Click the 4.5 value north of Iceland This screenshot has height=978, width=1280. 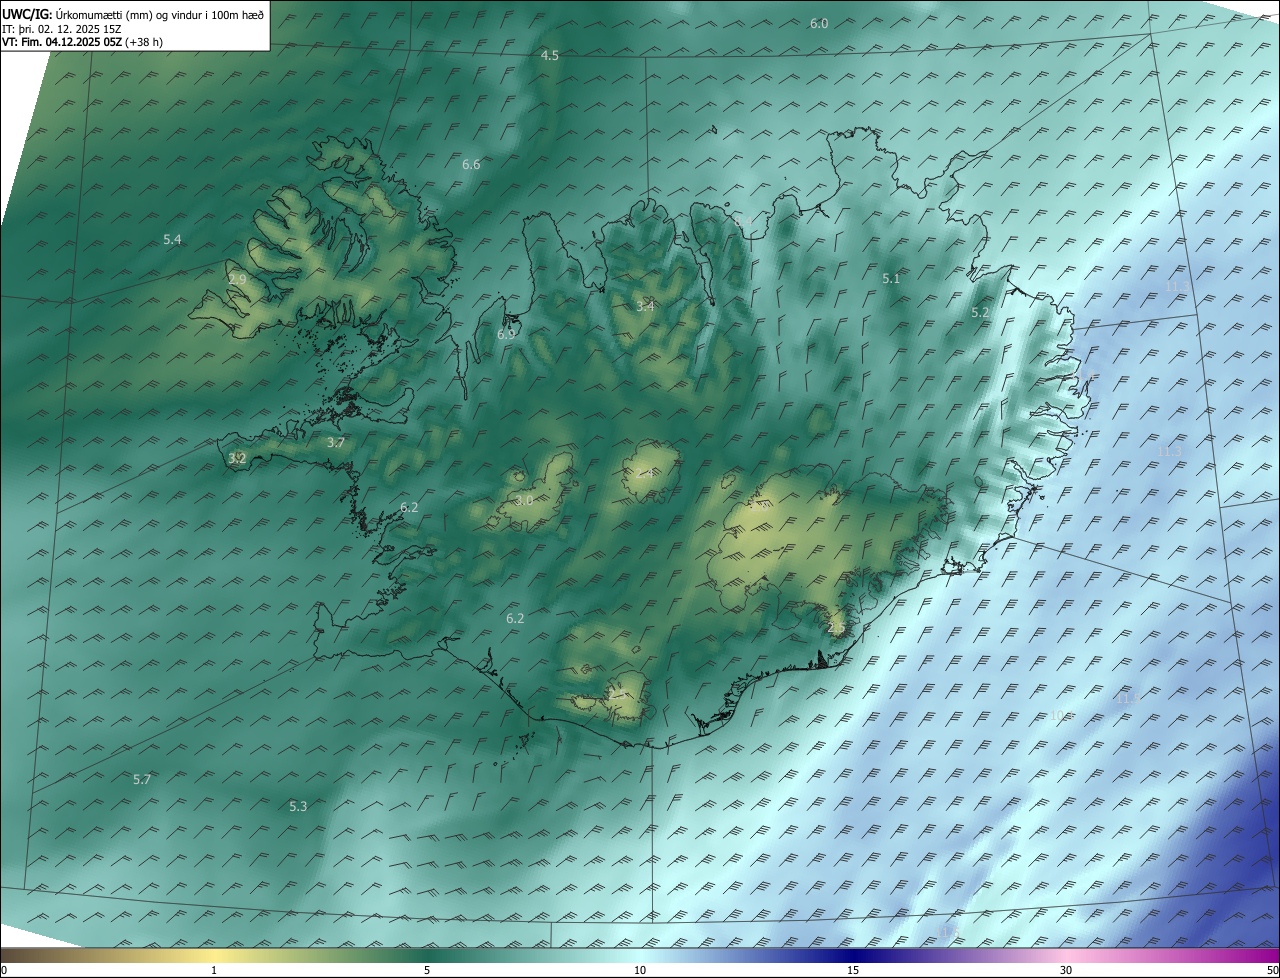pos(550,56)
